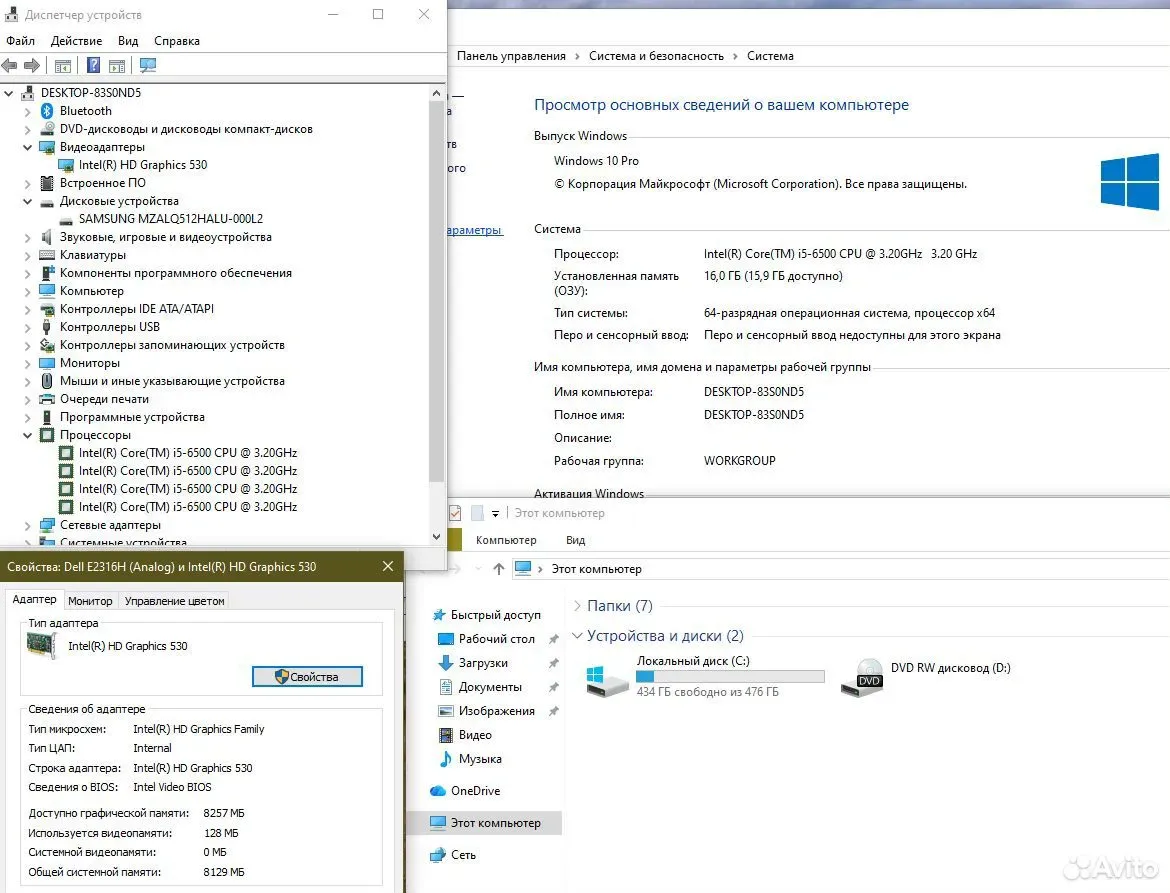Open the Компьютер ribbon tab in Explorer
The width and height of the screenshot is (1170, 893).
click(506, 539)
